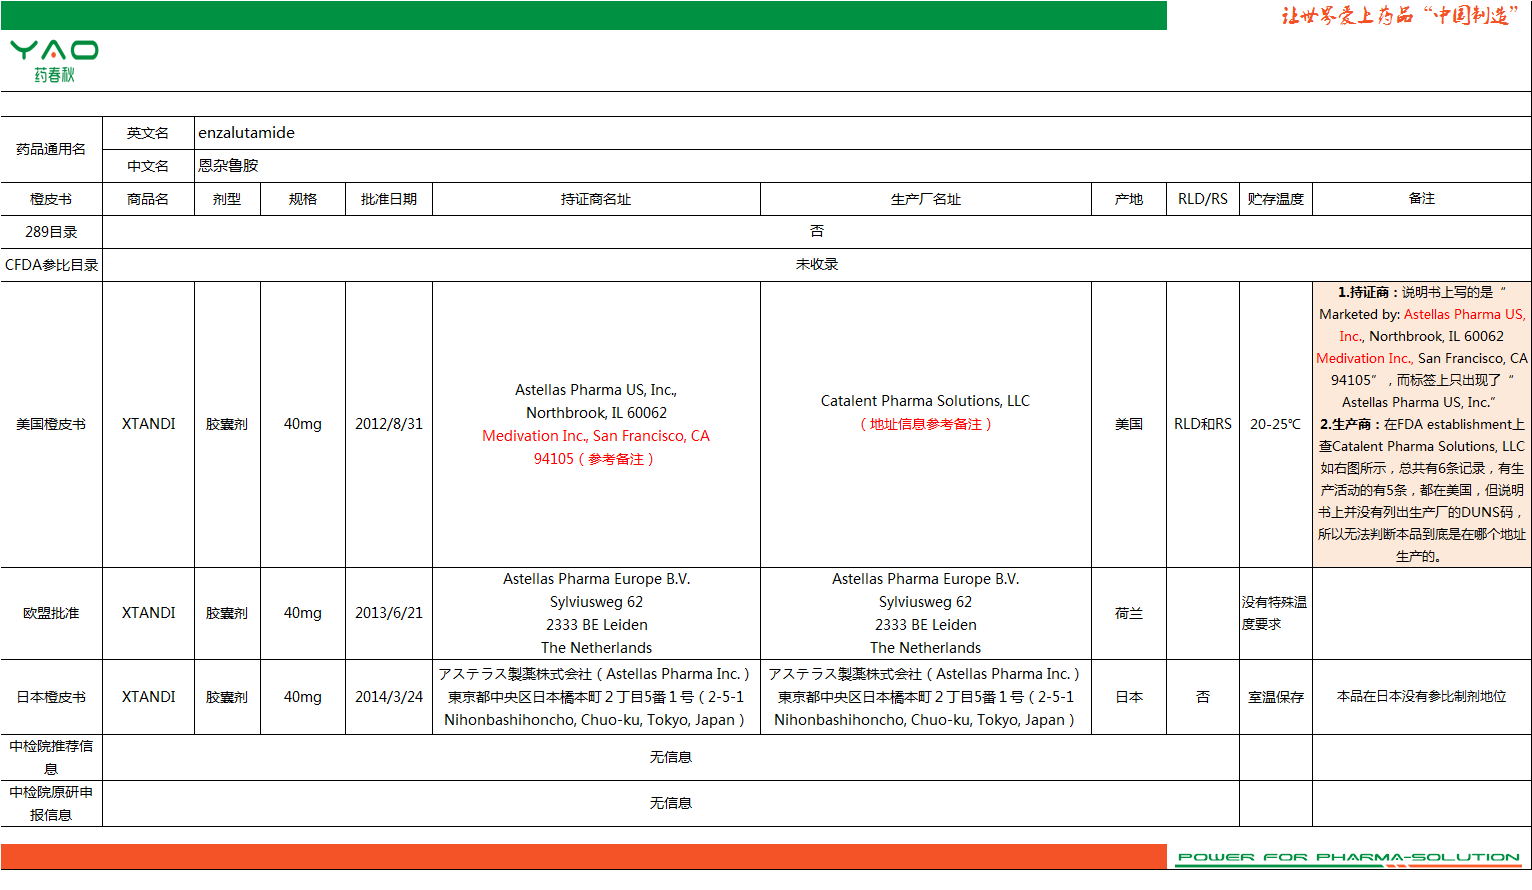
Task: Click the approval date 2012/8/31
Action: pyautogui.click(x=389, y=424)
